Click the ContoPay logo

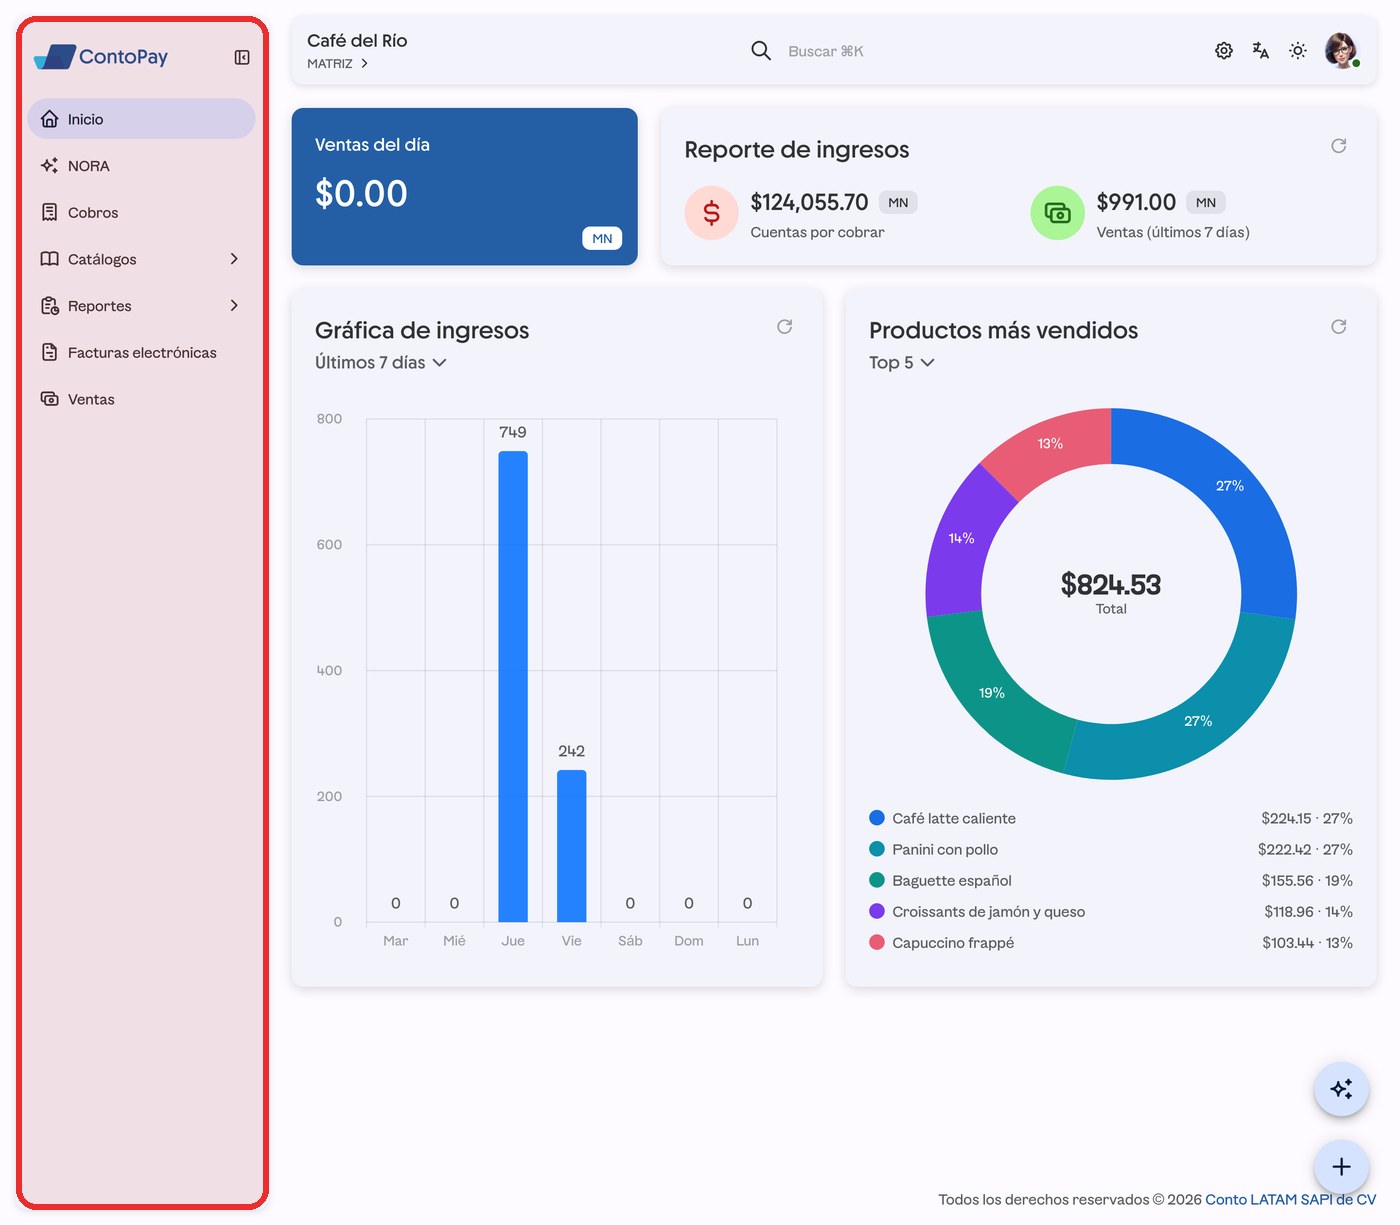point(101,57)
